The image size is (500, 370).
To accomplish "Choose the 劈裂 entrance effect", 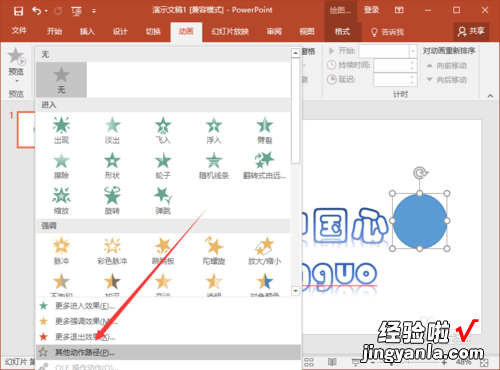I will click(265, 130).
